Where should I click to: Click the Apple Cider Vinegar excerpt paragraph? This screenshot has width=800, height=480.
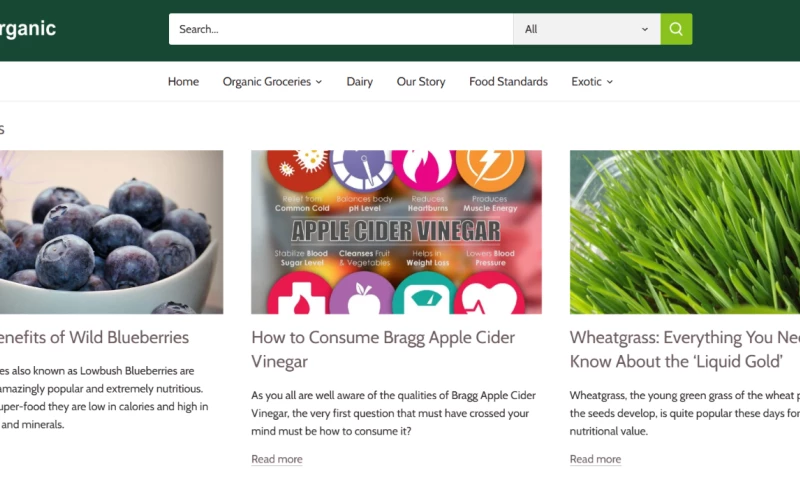tap(393, 413)
